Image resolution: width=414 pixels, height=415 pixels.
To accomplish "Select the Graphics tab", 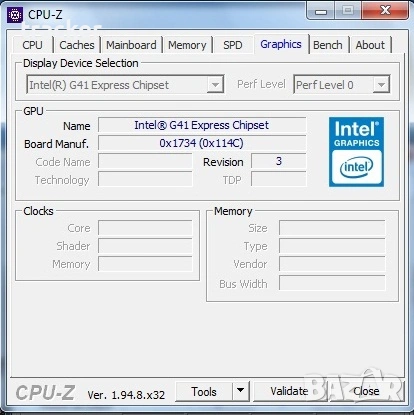I will (281, 44).
